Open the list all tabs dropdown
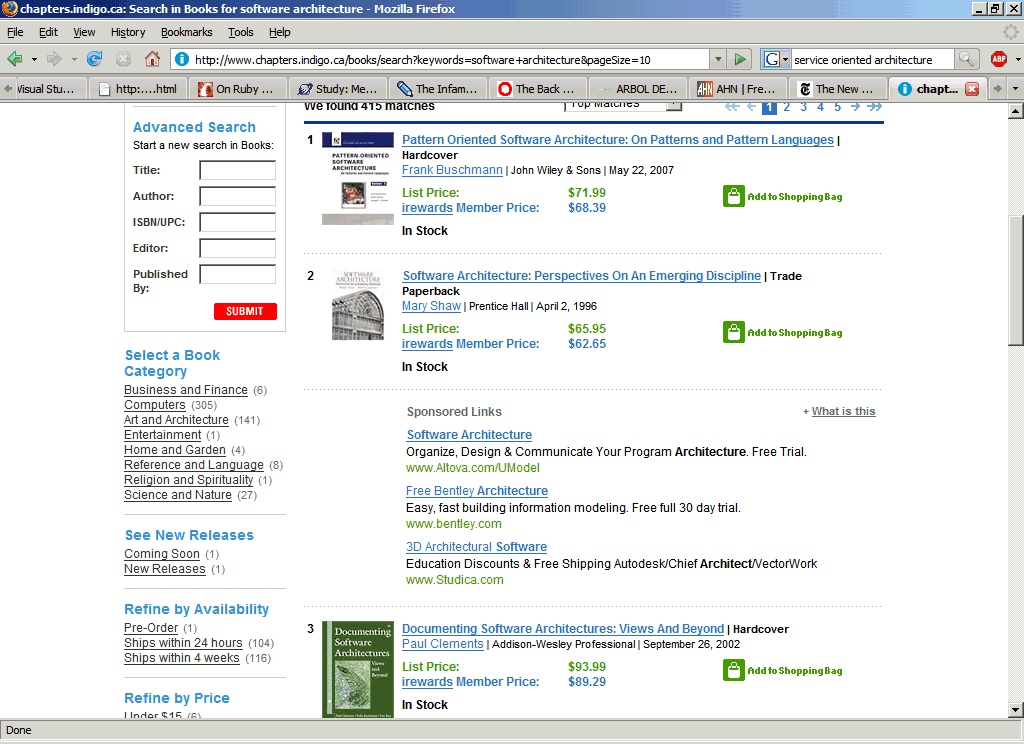This screenshot has height=744, width=1024. click(1014, 89)
